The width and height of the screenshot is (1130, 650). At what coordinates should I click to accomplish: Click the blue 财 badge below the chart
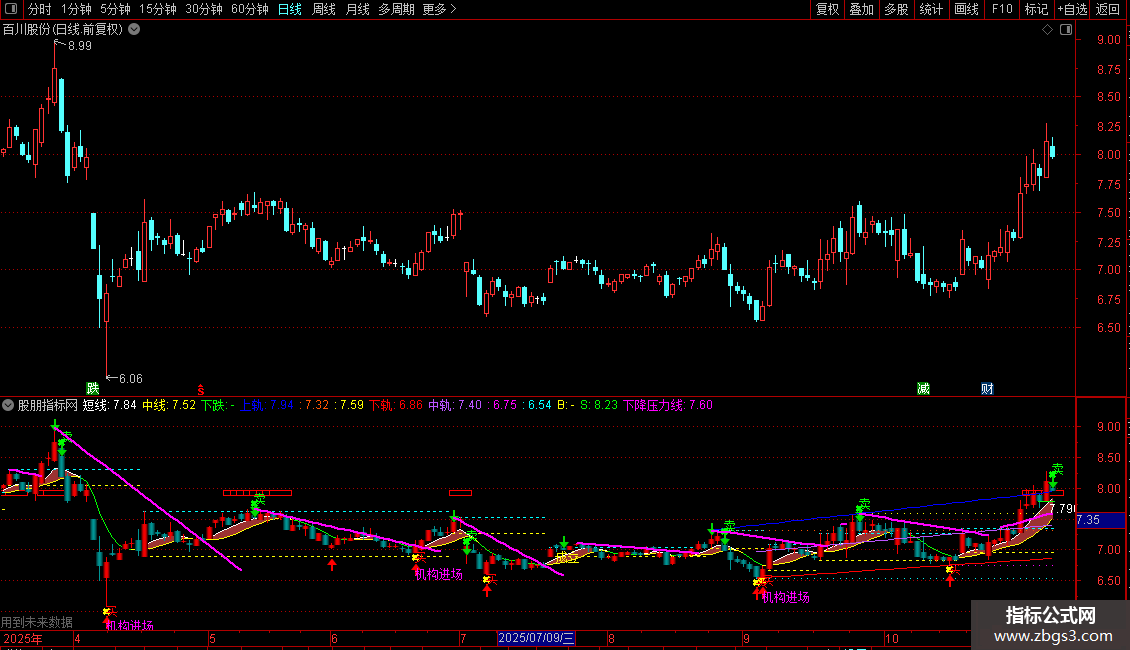pyautogui.click(x=987, y=388)
